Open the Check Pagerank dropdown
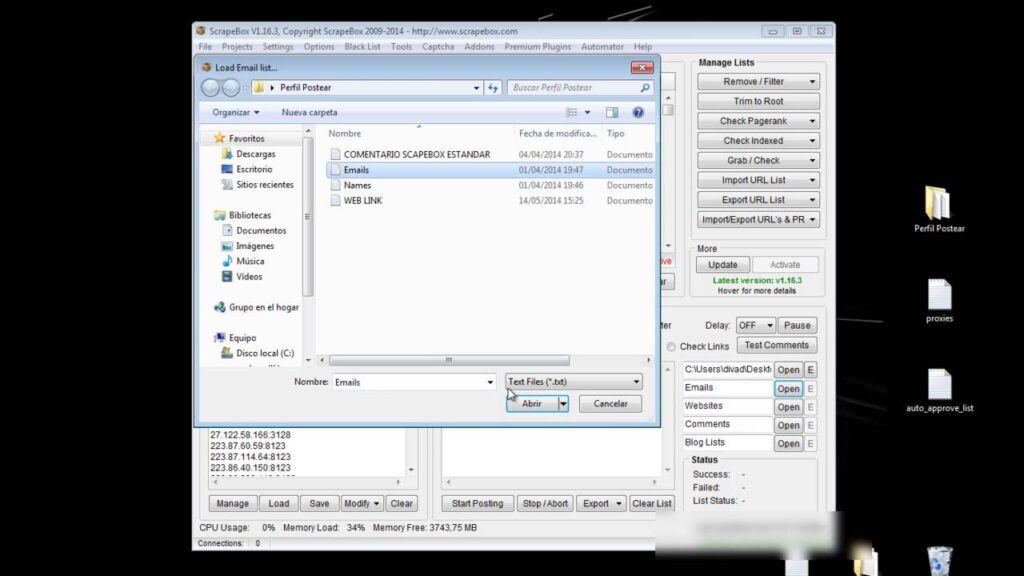 click(758, 121)
